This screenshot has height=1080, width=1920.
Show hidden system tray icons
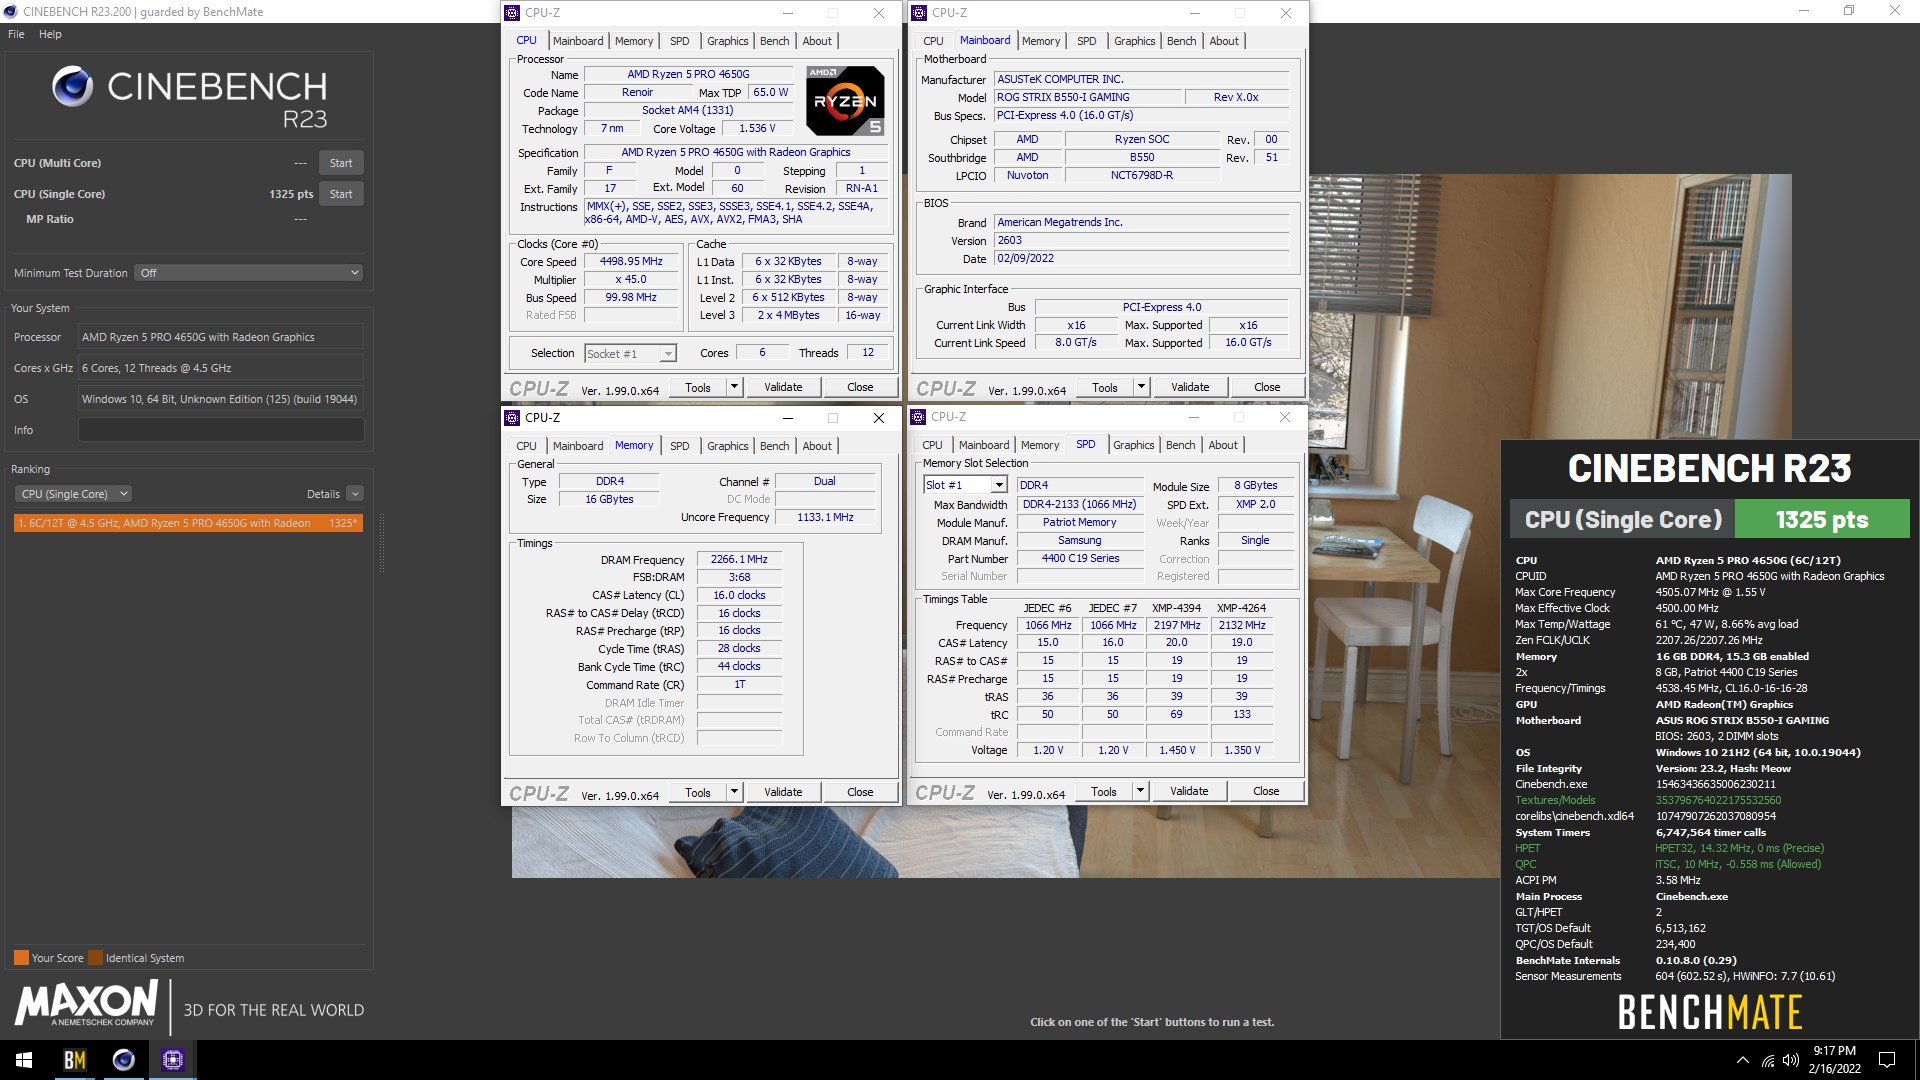[x=1743, y=1060]
